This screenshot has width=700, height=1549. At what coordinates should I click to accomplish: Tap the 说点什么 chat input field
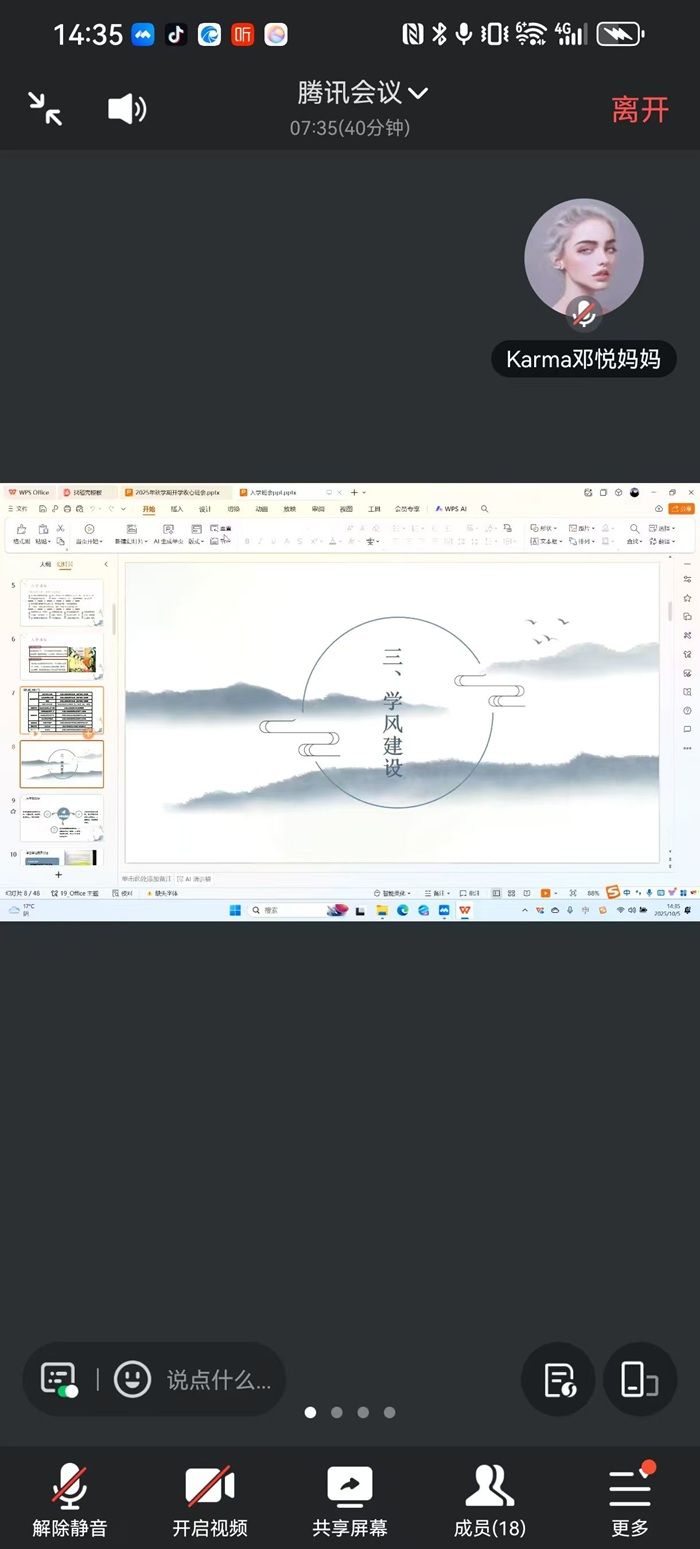click(218, 1380)
